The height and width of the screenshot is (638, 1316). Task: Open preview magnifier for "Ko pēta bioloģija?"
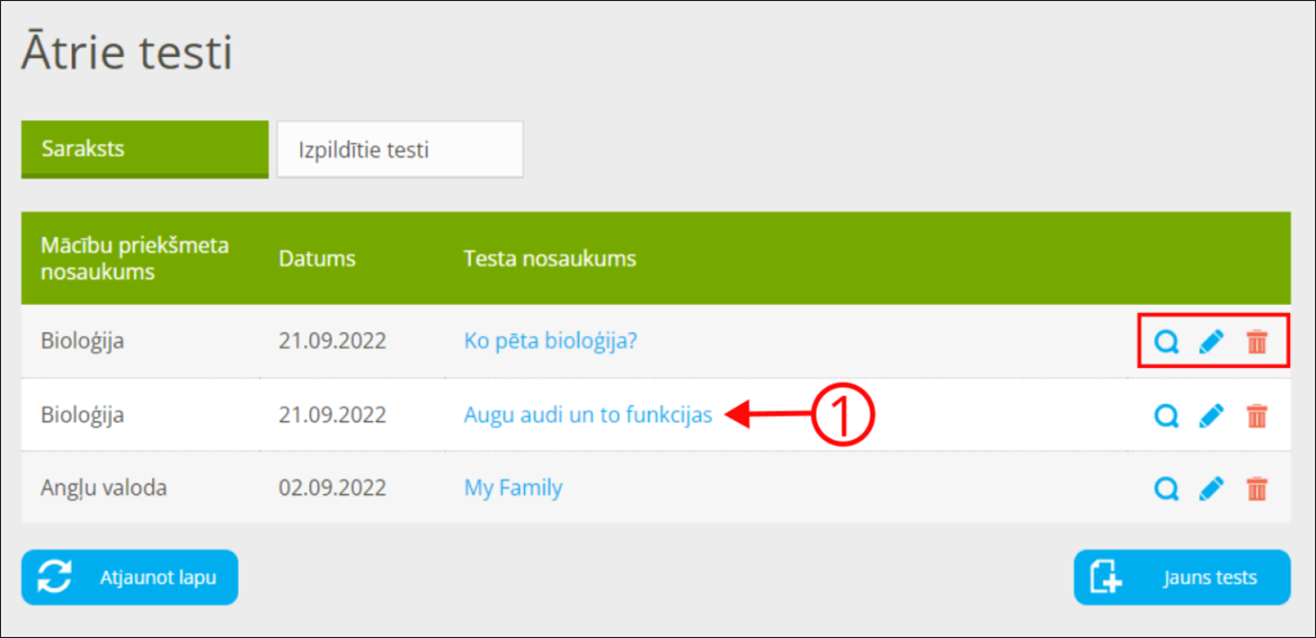point(1166,341)
